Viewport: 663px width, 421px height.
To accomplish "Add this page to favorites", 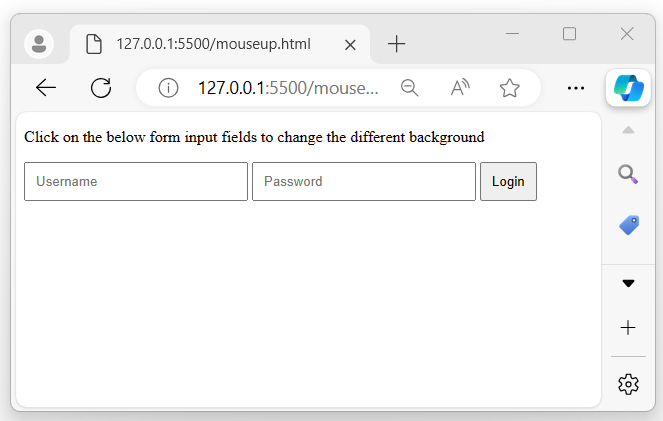I will point(510,88).
